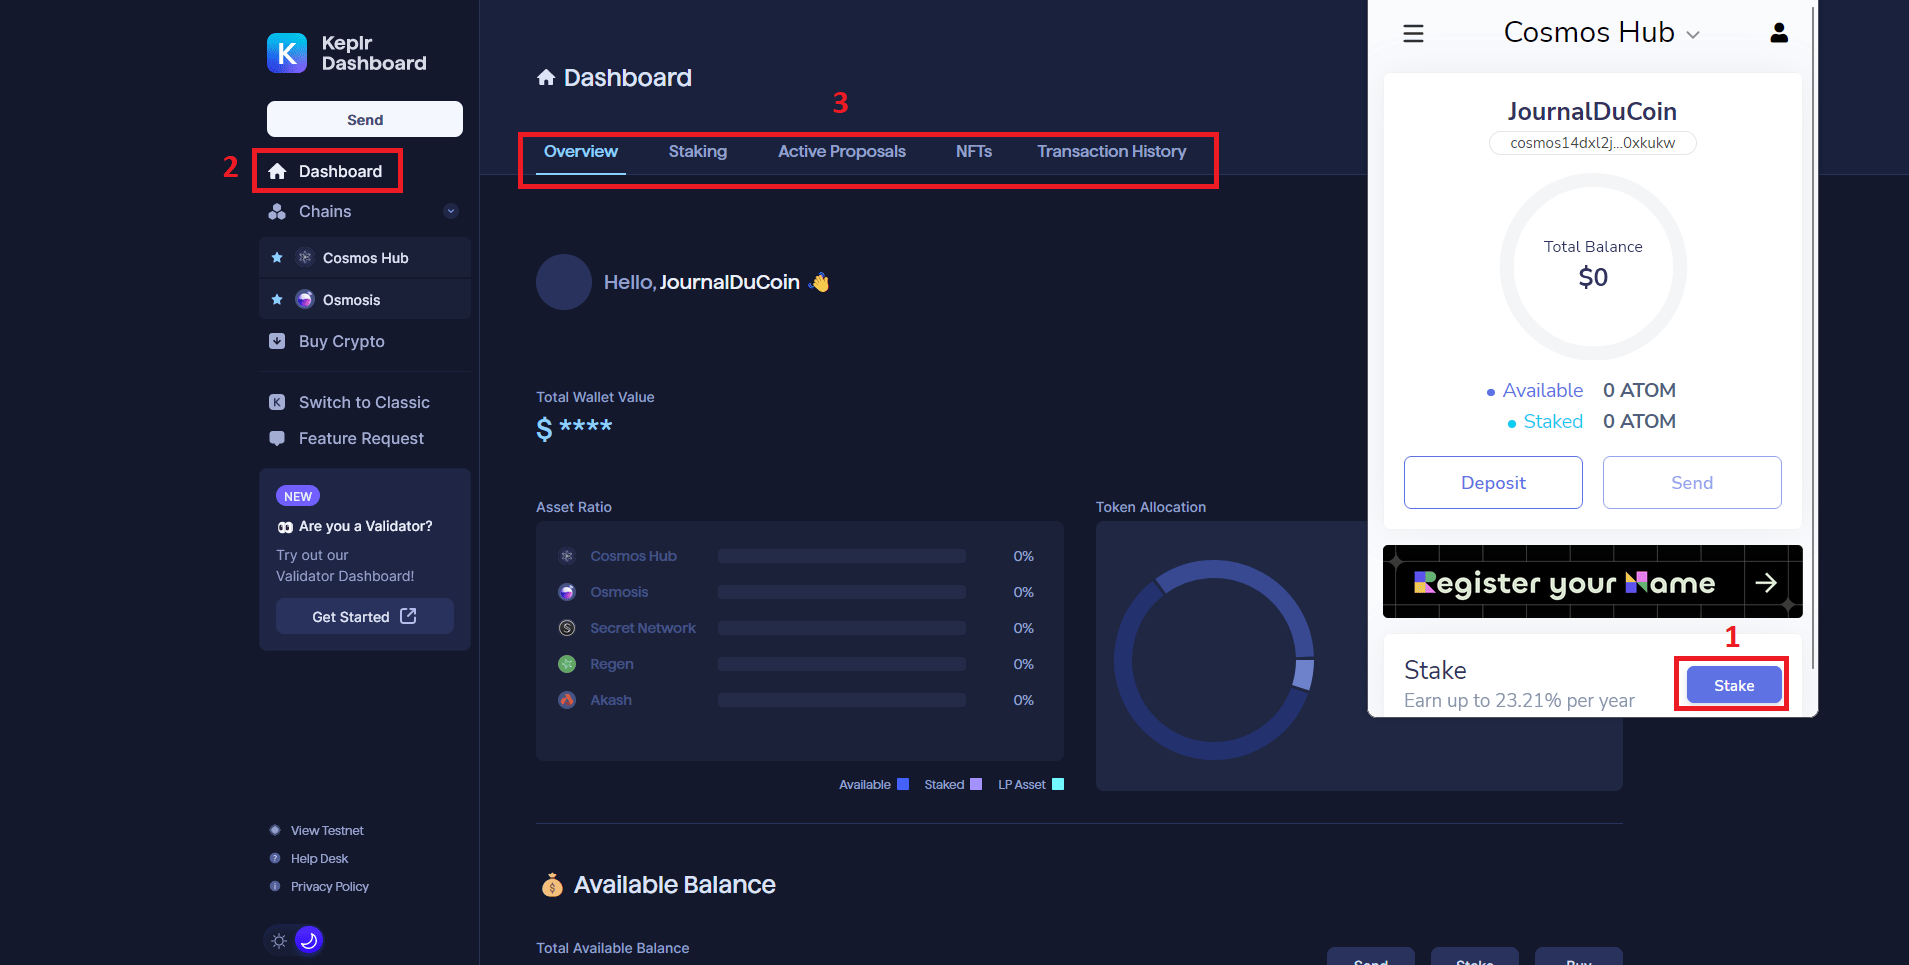Screen dimensions: 1909x965
Task: Click the Akash icon in Asset Ratio
Action: click(567, 700)
